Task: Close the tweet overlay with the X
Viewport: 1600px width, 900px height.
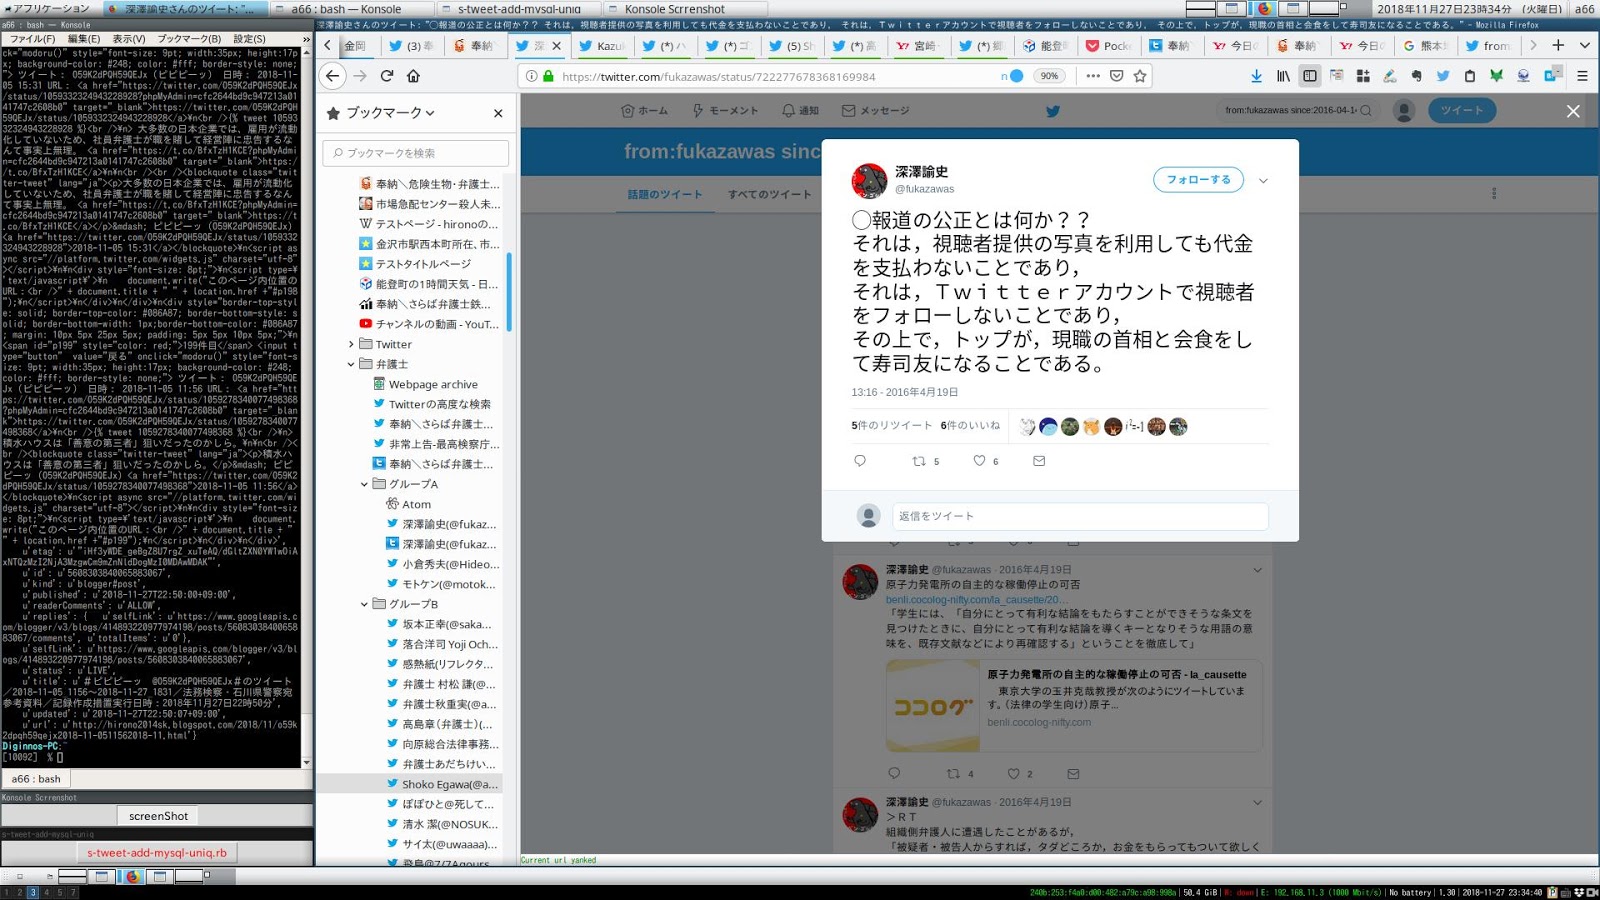Action: tap(1573, 111)
